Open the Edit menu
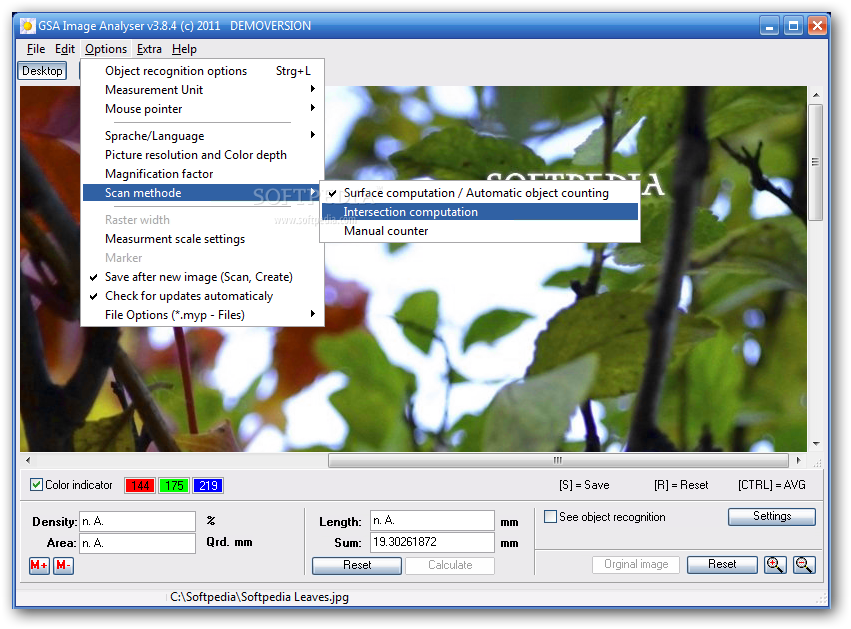The width and height of the screenshot is (851, 629). [x=65, y=49]
